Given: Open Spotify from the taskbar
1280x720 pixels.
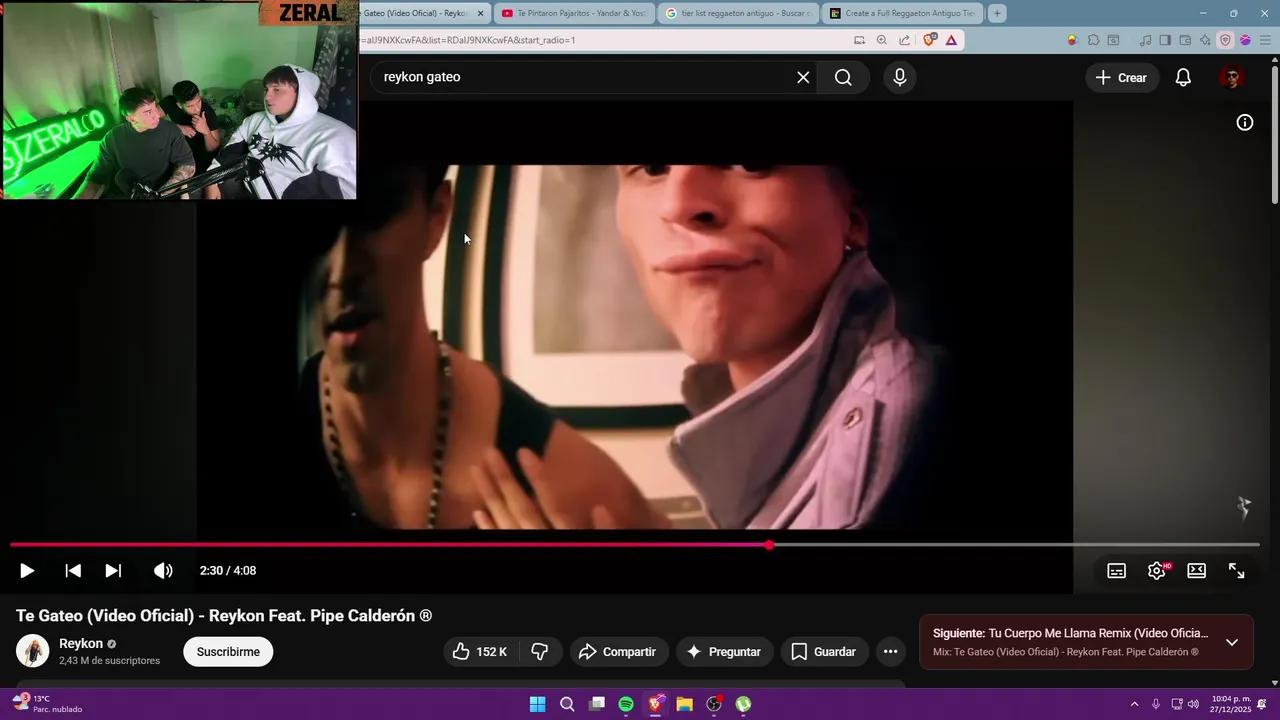Looking at the screenshot, I should (626, 704).
